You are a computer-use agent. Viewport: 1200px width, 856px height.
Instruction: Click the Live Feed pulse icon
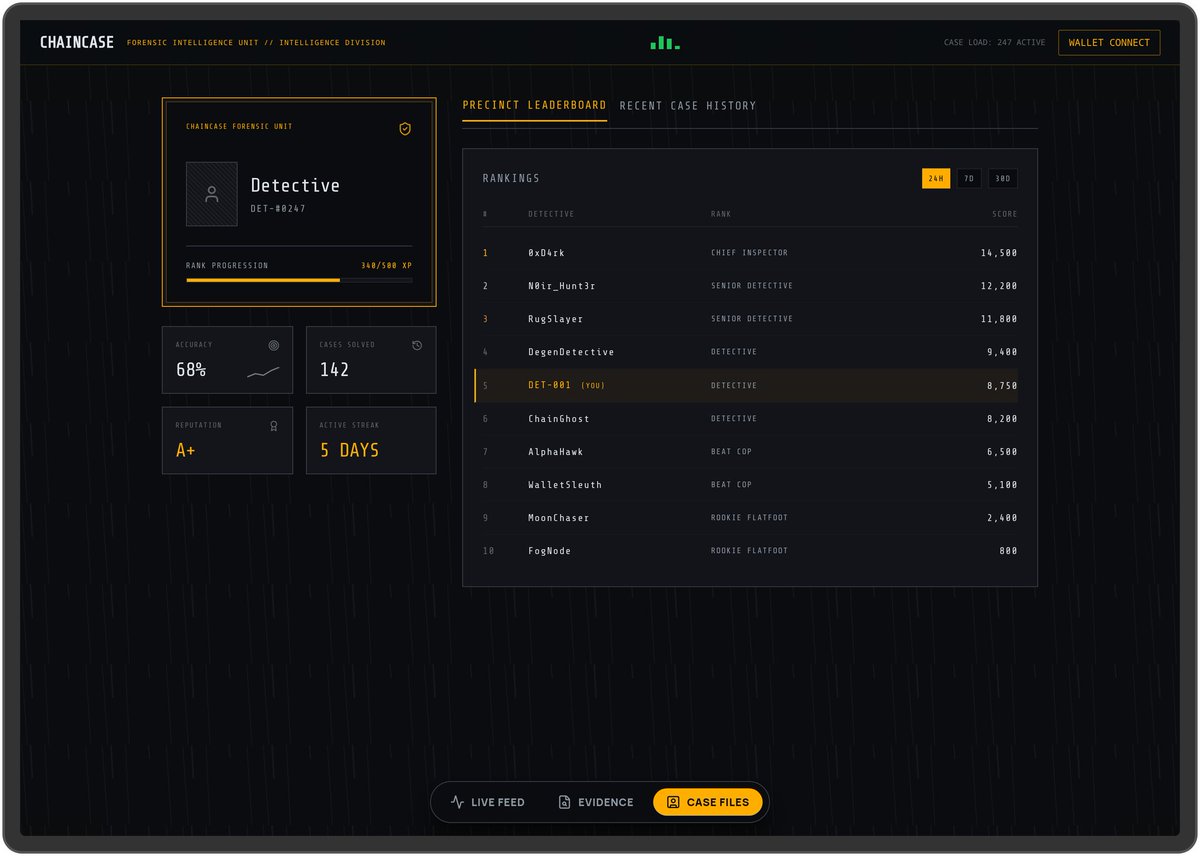click(x=458, y=802)
